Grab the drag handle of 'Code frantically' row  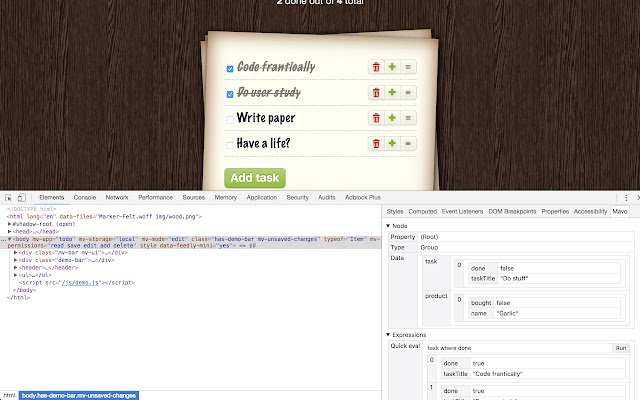point(408,67)
